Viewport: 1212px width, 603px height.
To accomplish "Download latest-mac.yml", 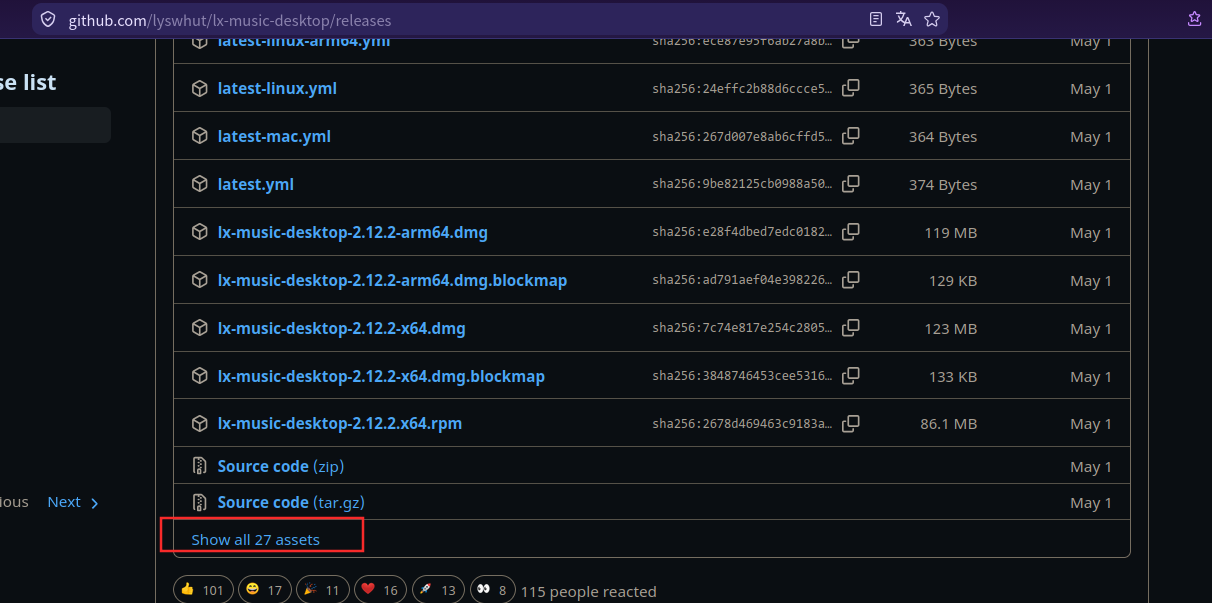I will (x=274, y=136).
